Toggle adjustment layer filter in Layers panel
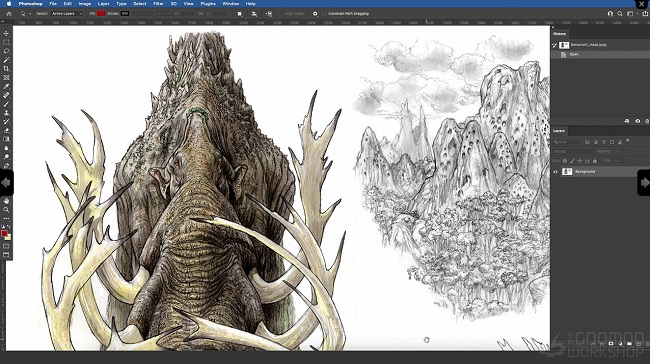Viewport: 650px width, 364px height. pyautogui.click(x=596, y=142)
